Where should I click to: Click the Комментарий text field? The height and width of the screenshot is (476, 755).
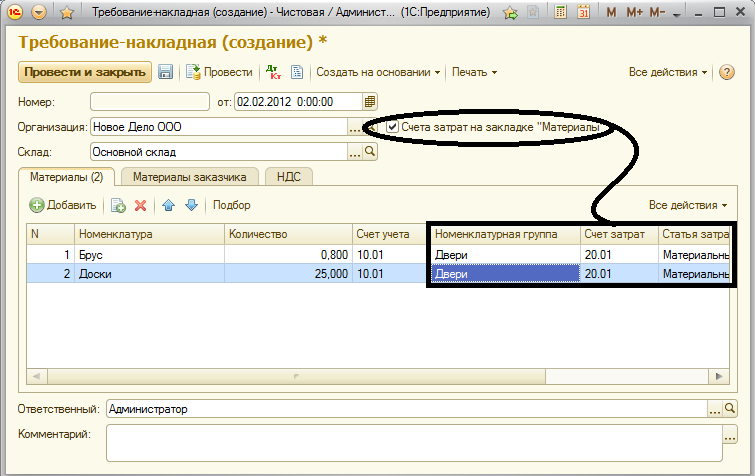click(x=414, y=443)
